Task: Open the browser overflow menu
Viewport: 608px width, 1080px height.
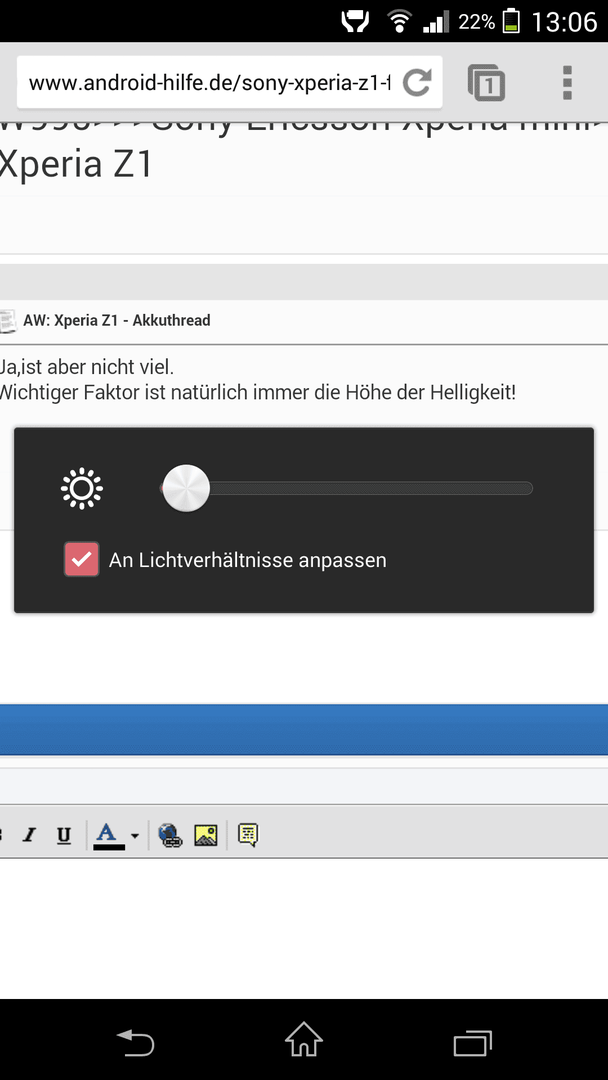Action: tap(567, 83)
